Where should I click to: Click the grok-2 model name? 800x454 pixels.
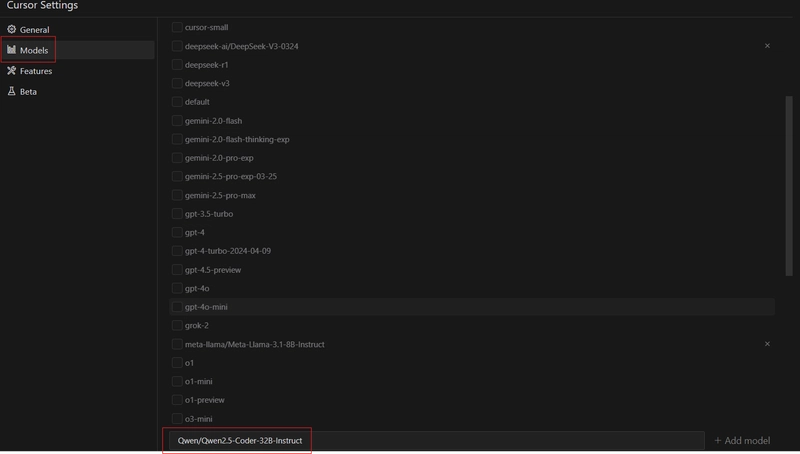click(x=196, y=325)
